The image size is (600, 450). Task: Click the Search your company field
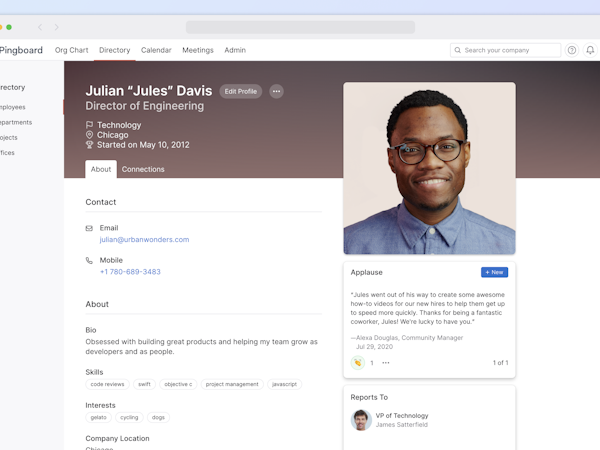[505, 50]
